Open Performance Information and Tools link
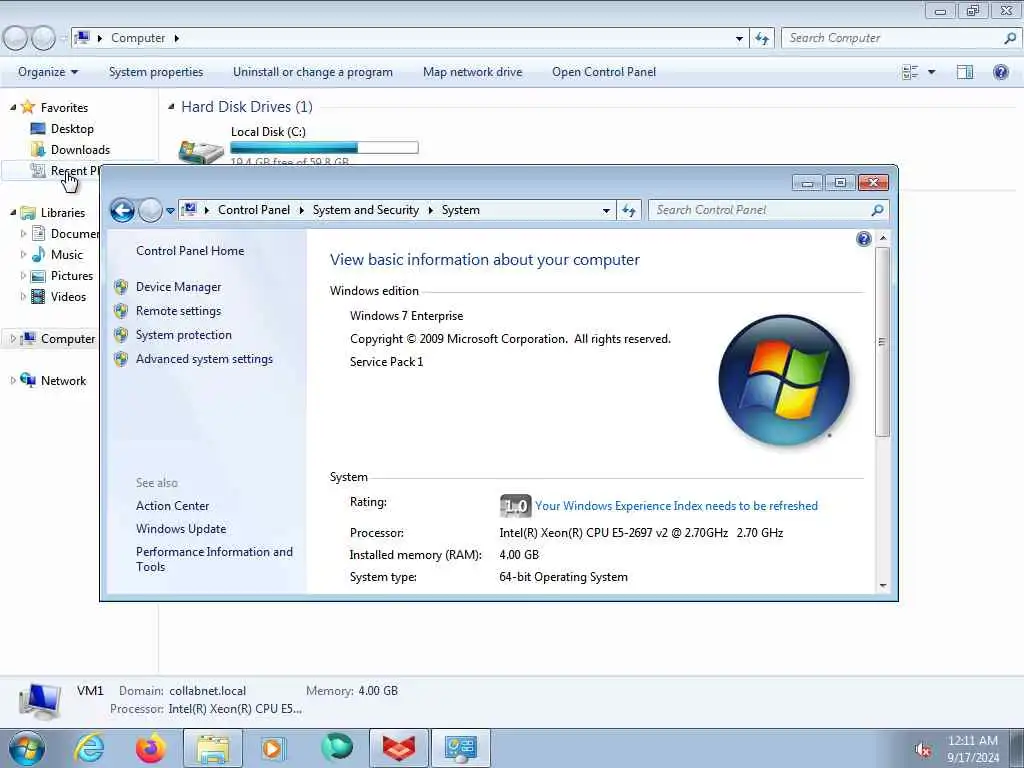The image size is (1024, 768). pos(214,559)
